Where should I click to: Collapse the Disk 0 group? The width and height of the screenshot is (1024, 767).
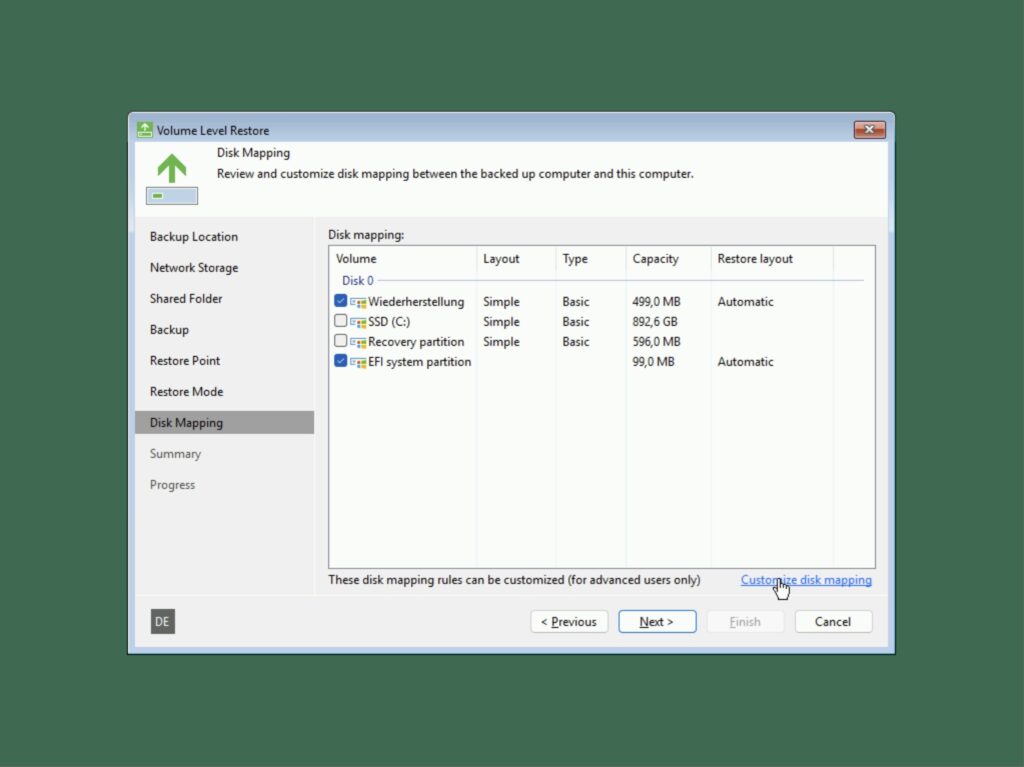(357, 280)
